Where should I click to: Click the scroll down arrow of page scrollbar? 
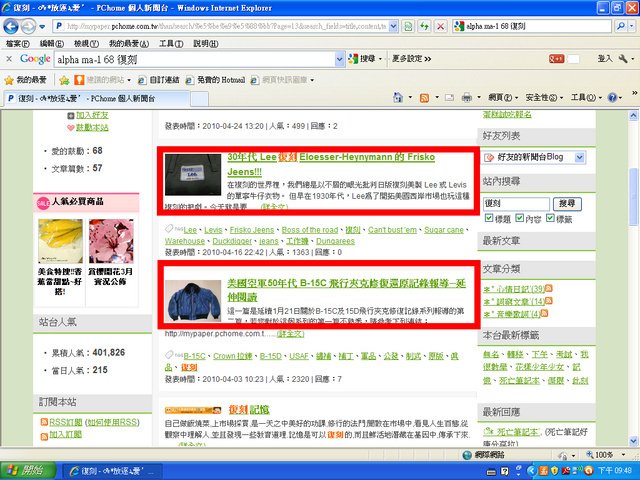click(634, 441)
